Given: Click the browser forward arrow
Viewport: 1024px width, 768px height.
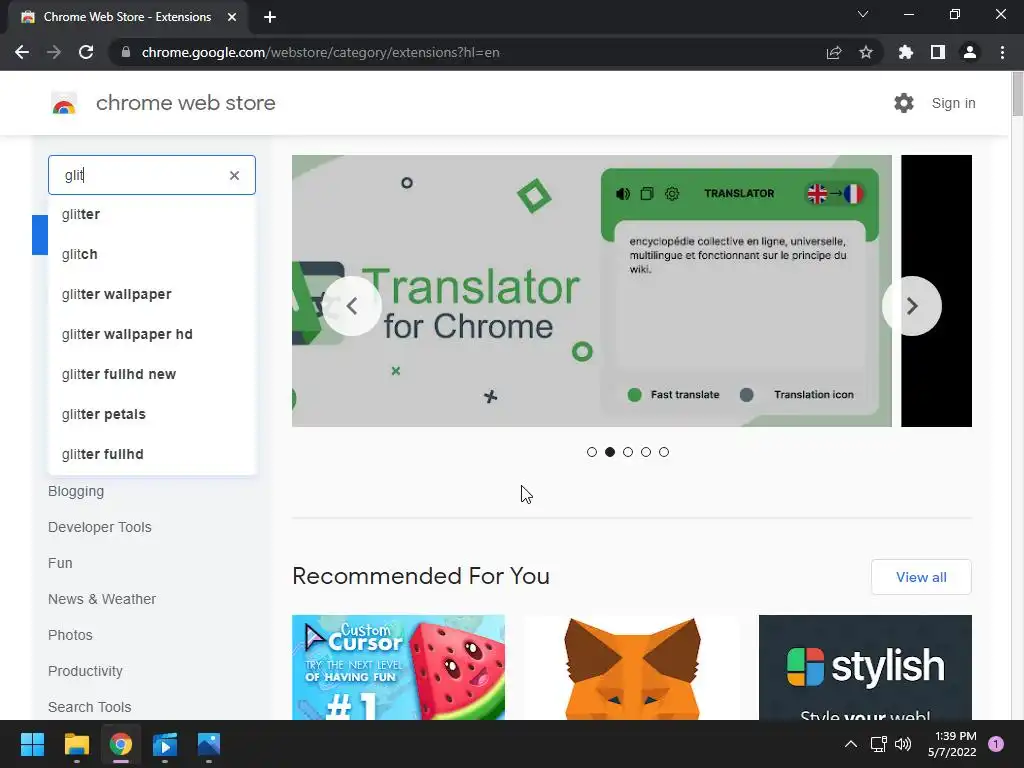Looking at the screenshot, I should point(54,52).
